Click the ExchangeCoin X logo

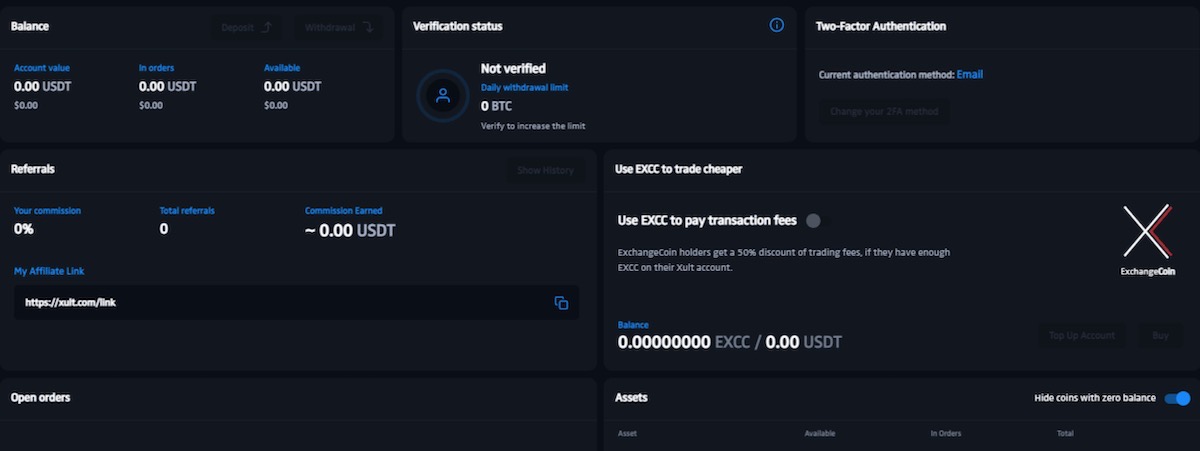[1146, 232]
